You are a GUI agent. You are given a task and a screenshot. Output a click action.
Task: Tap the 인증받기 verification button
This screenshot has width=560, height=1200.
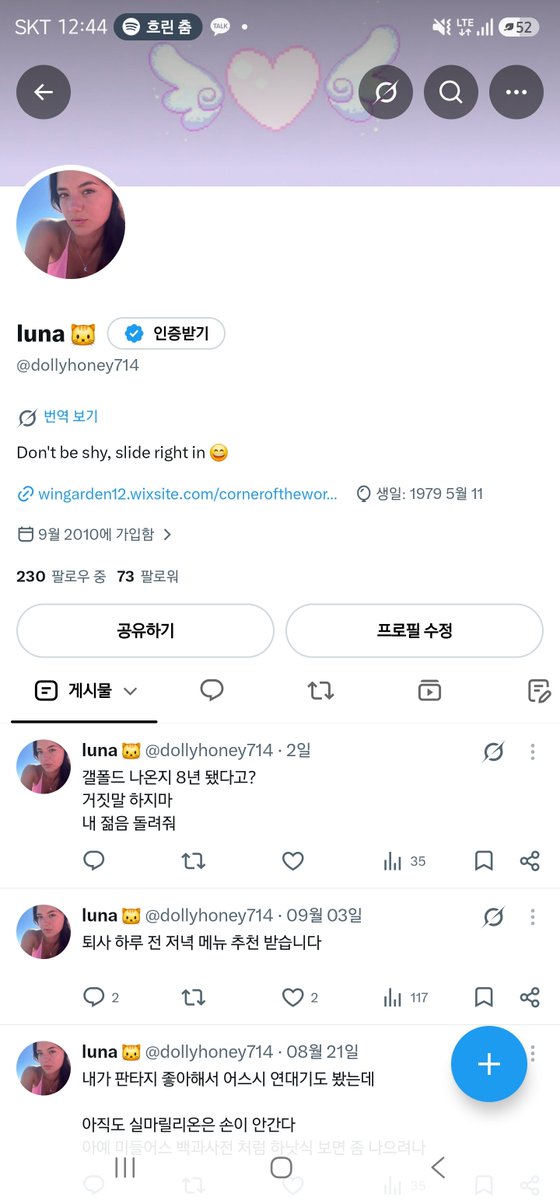coord(166,334)
